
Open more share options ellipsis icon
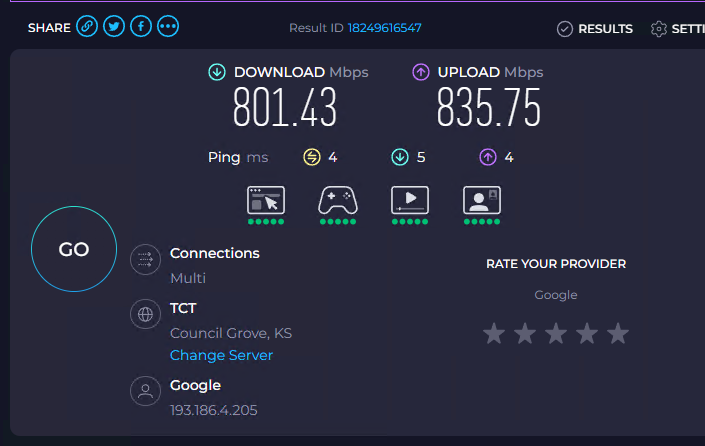(168, 27)
